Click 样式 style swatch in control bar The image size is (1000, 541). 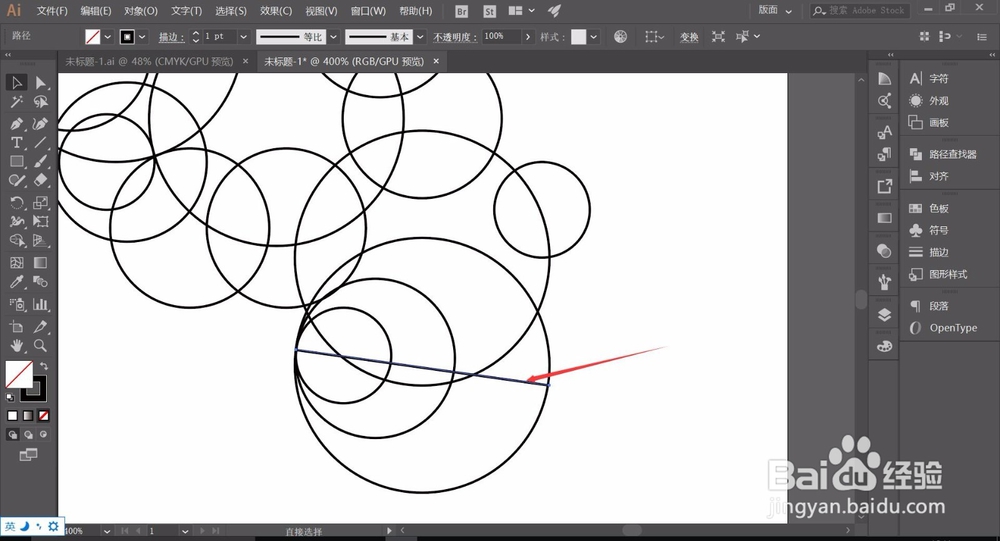point(578,37)
